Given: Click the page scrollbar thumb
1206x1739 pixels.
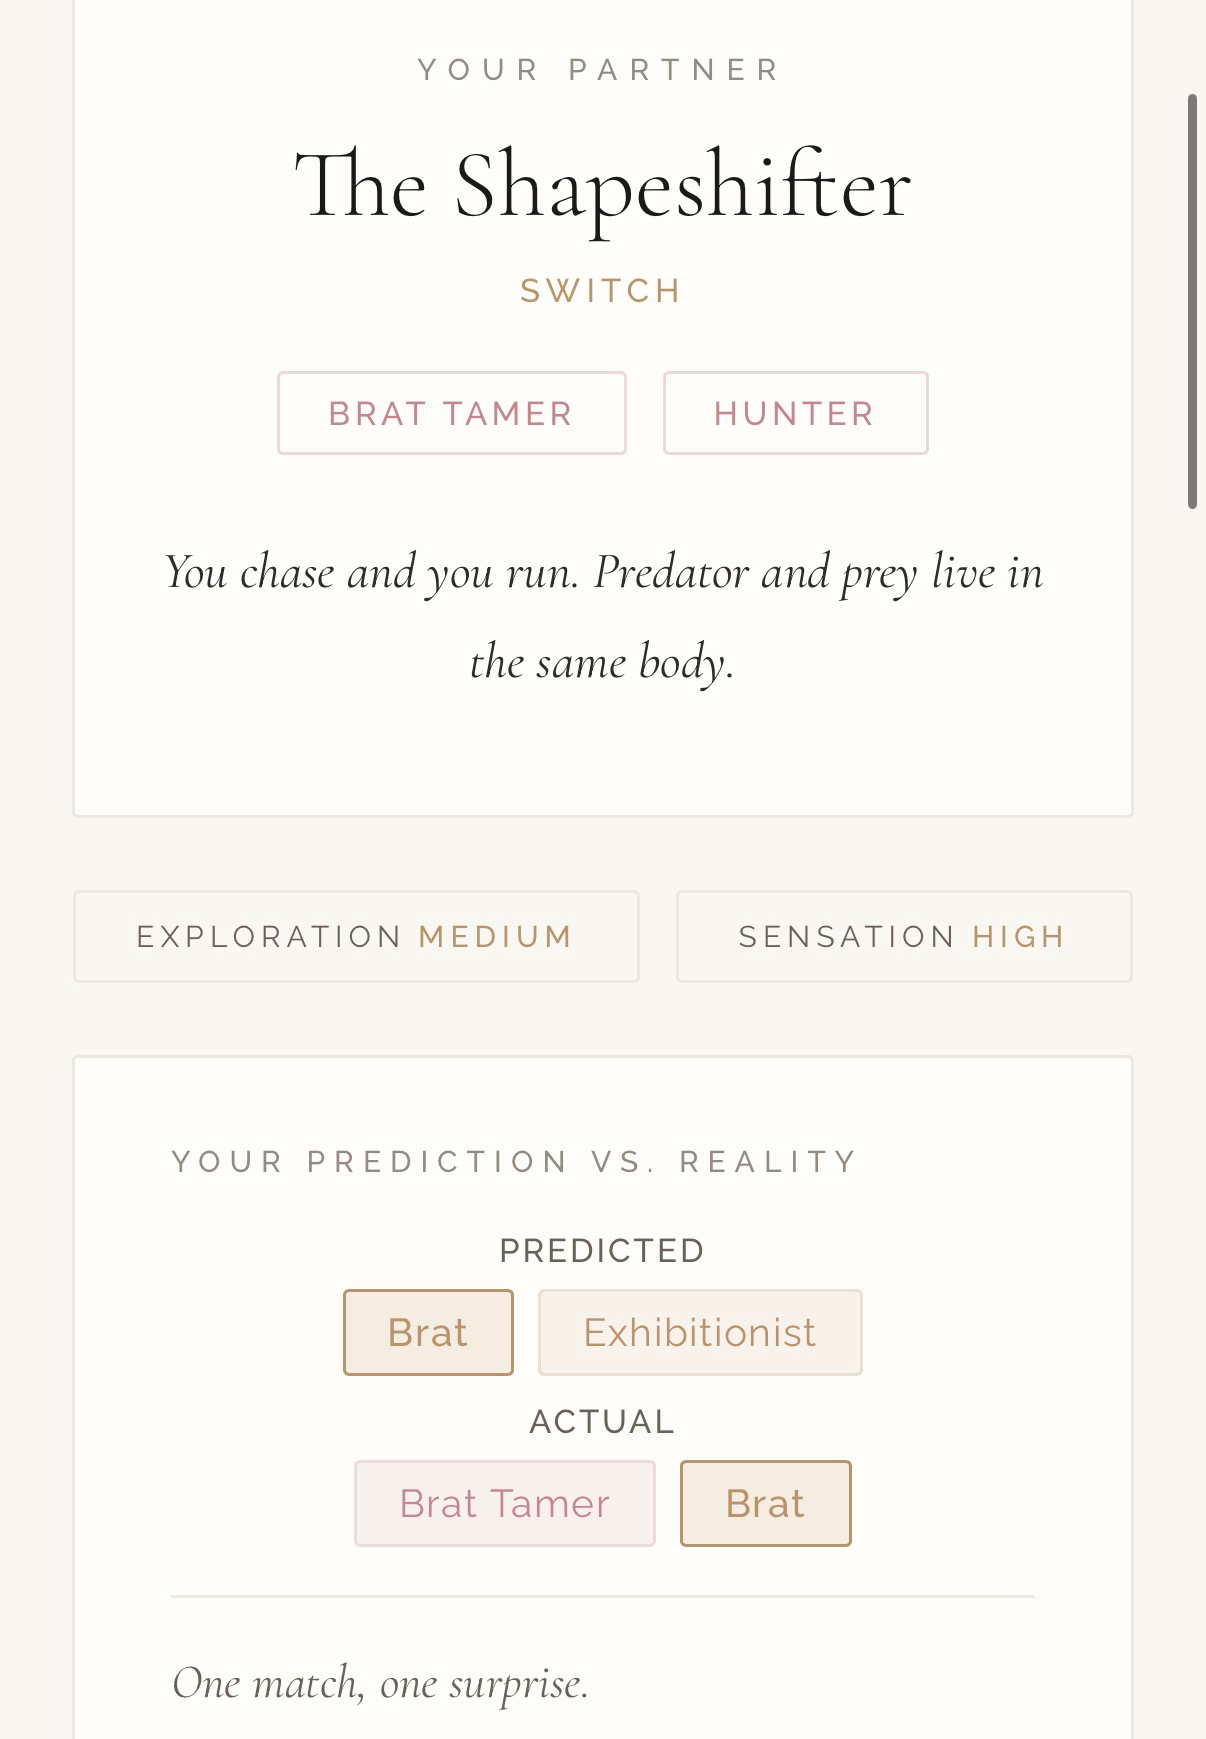Looking at the screenshot, I should tap(1192, 300).
